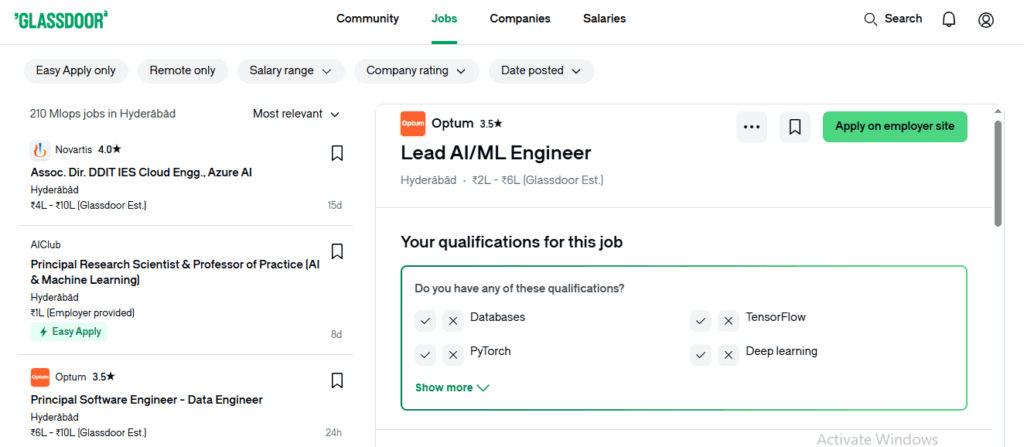Expand the Salary range filter
This screenshot has width=1024, height=447.
290,71
